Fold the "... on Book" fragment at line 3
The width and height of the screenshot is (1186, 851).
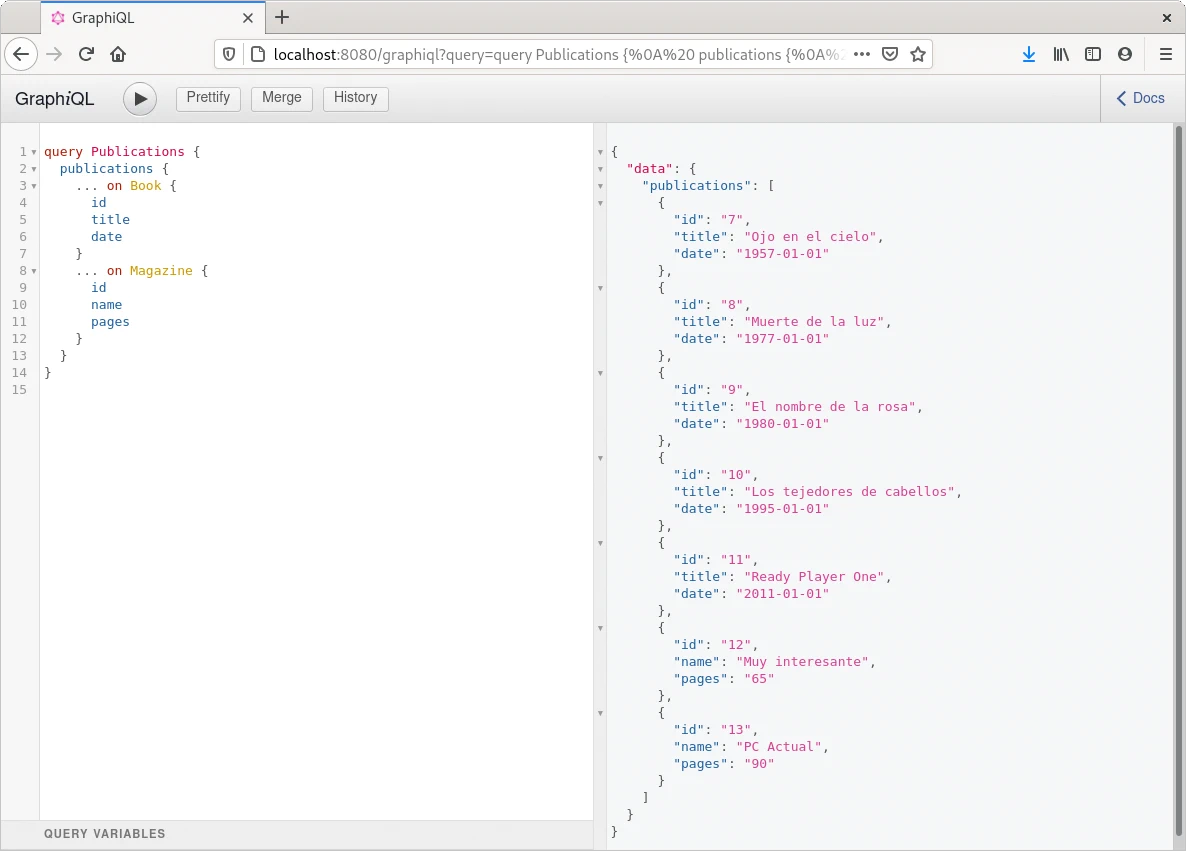(34, 186)
